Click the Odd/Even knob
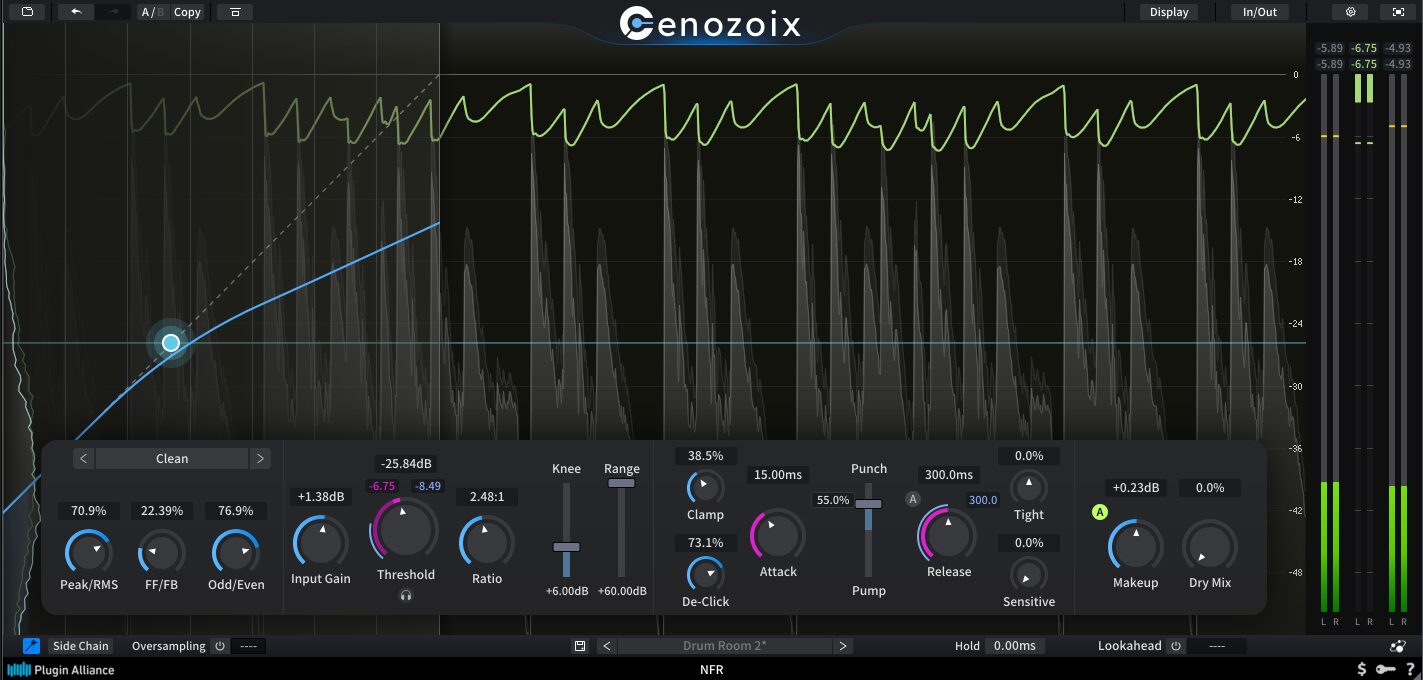The height and width of the screenshot is (680, 1423). click(x=236, y=551)
